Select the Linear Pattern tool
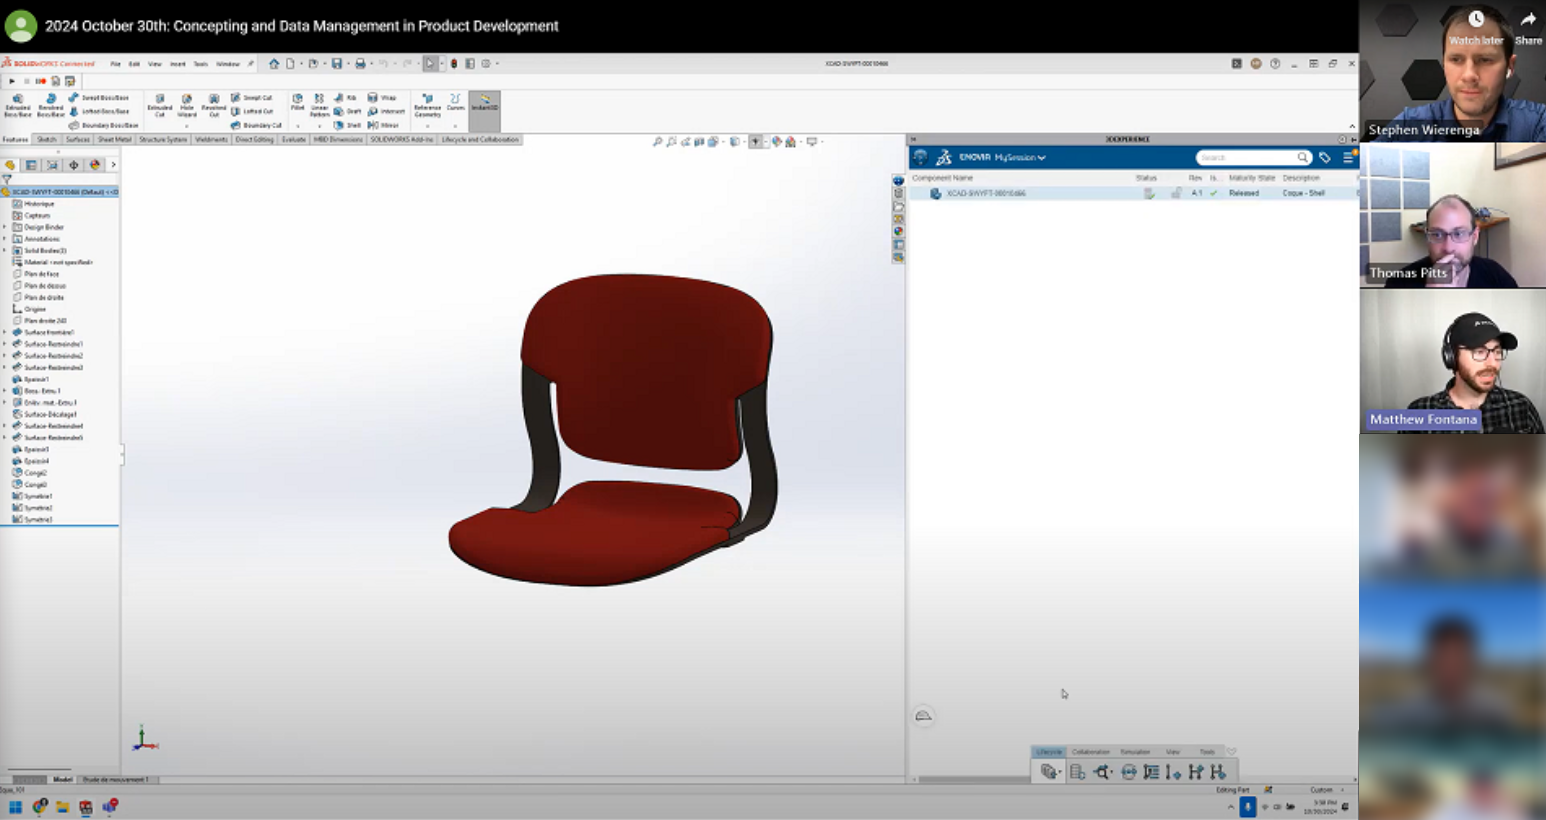 tap(319, 106)
